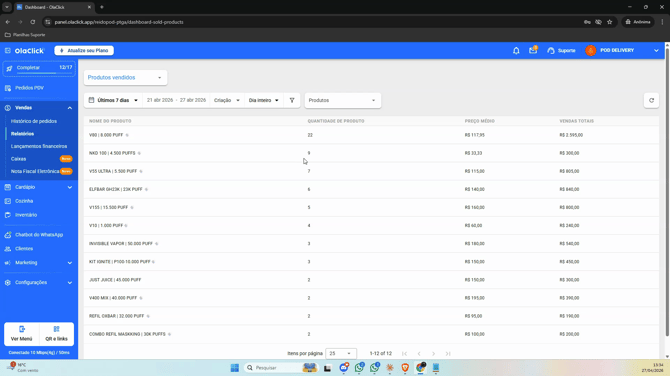Expand the Marketing menu
670x376 pixels.
click(39, 263)
